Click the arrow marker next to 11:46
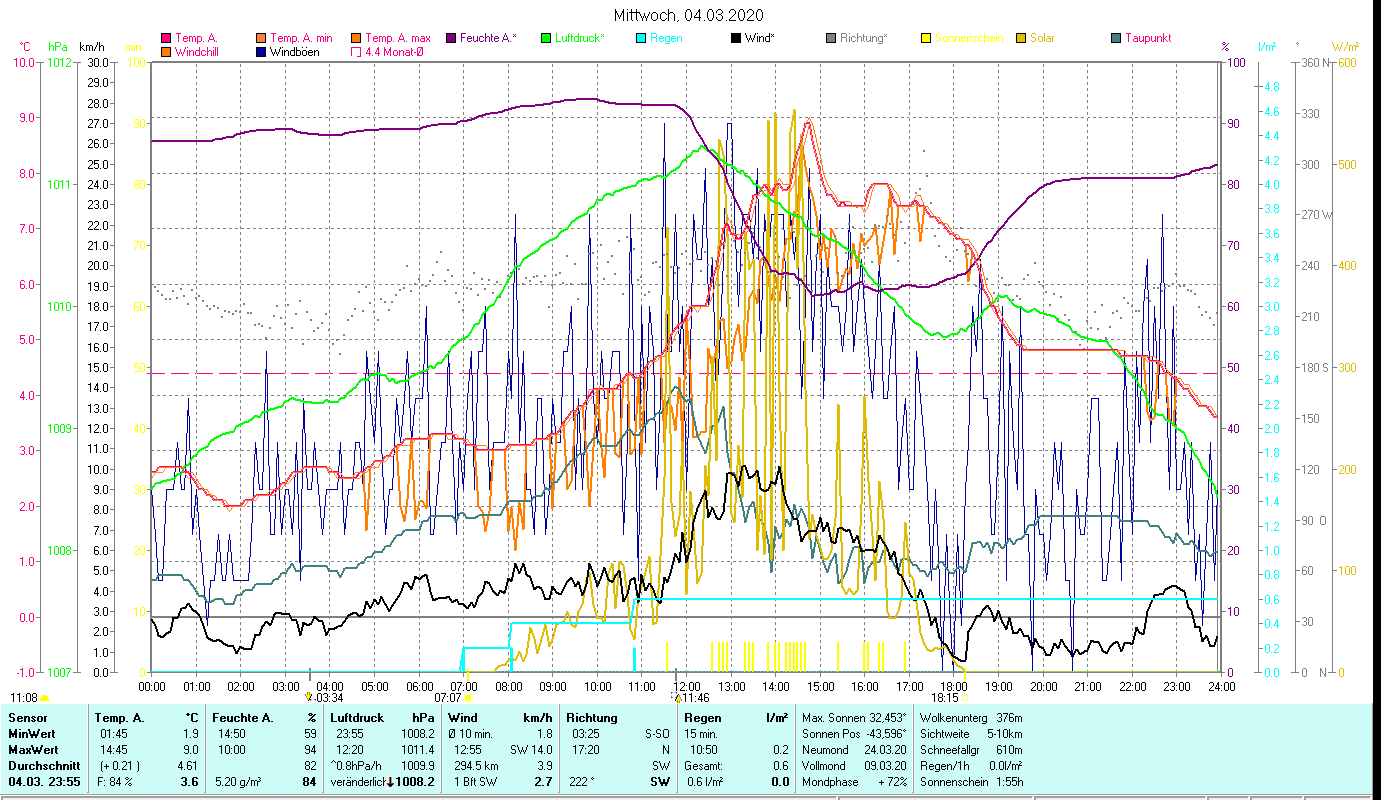This screenshot has height=800, width=1381. click(677, 697)
